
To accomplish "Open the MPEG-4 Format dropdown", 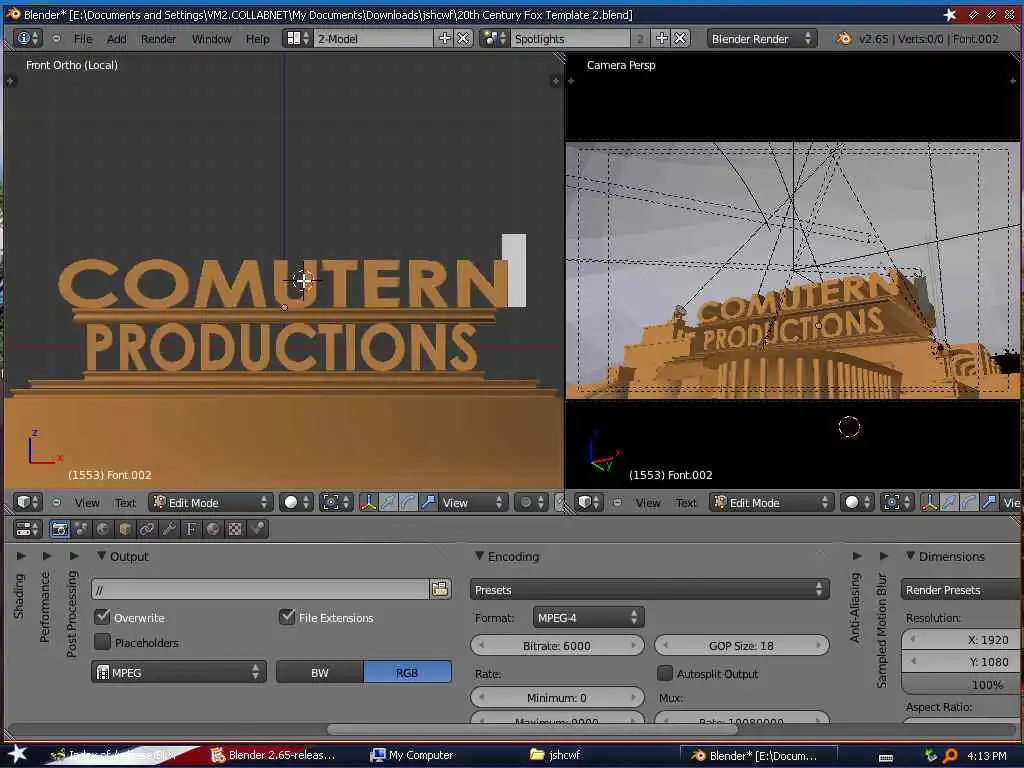I will click(x=588, y=617).
